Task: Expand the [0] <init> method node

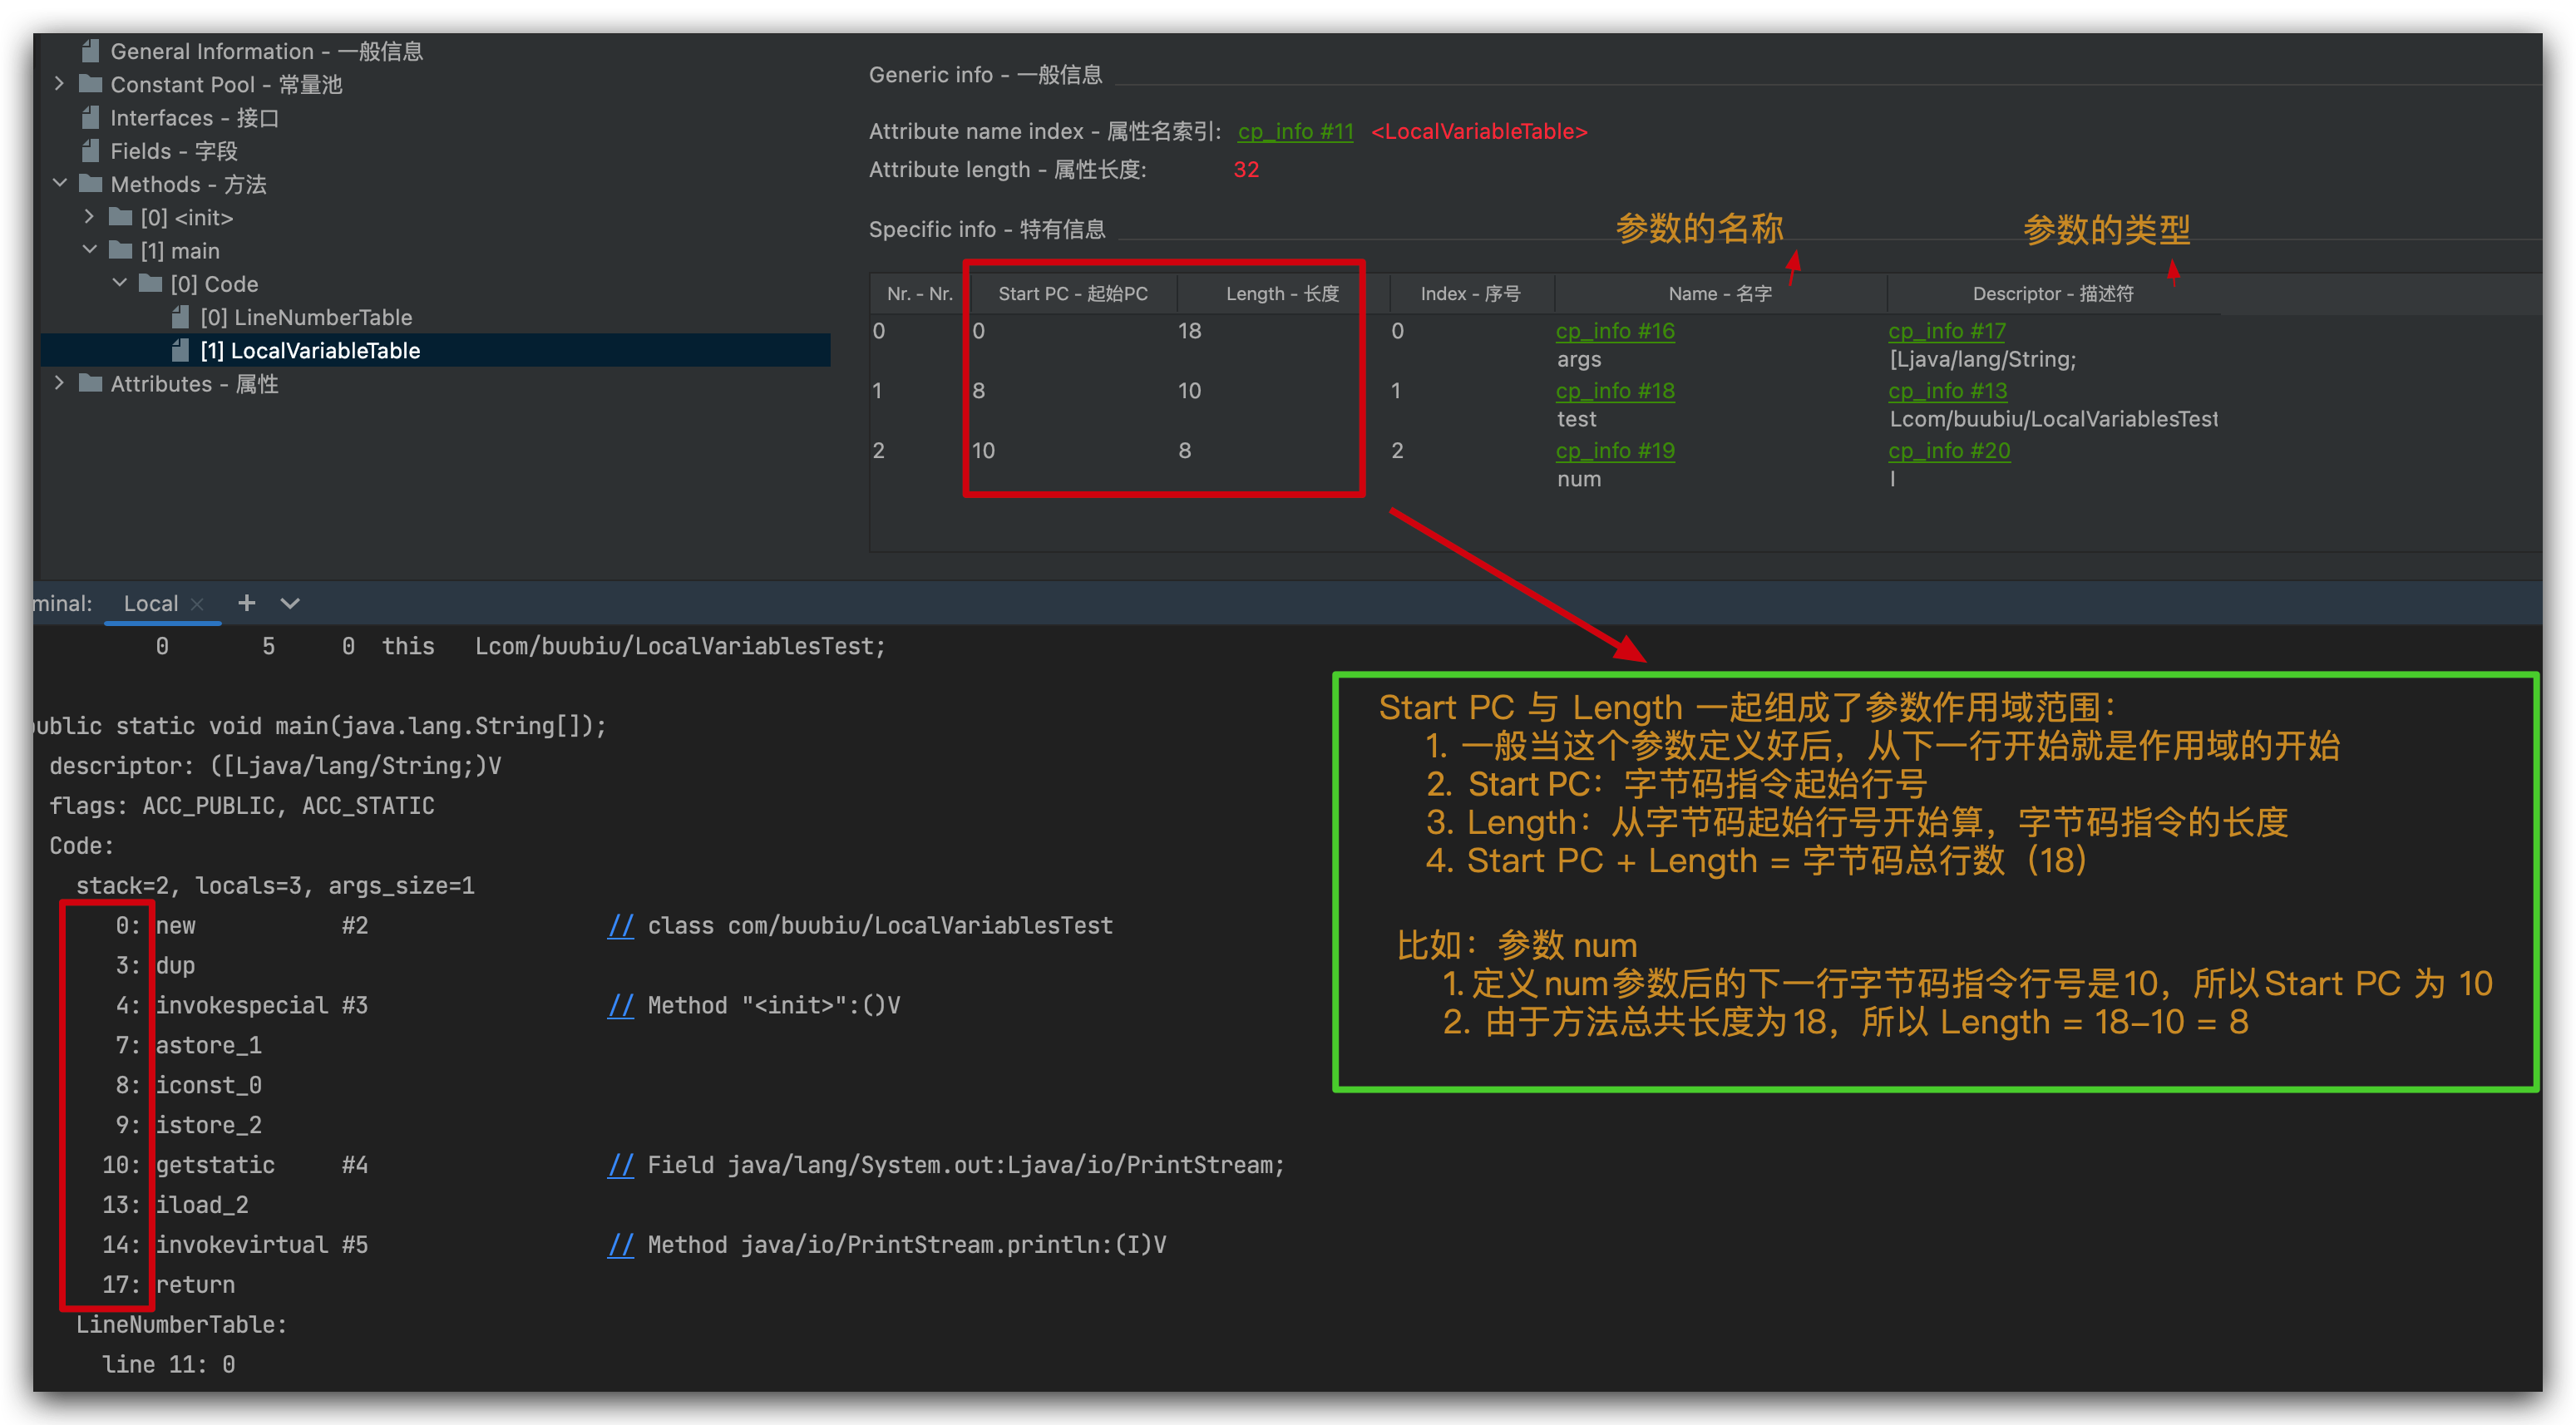Action: [89, 217]
